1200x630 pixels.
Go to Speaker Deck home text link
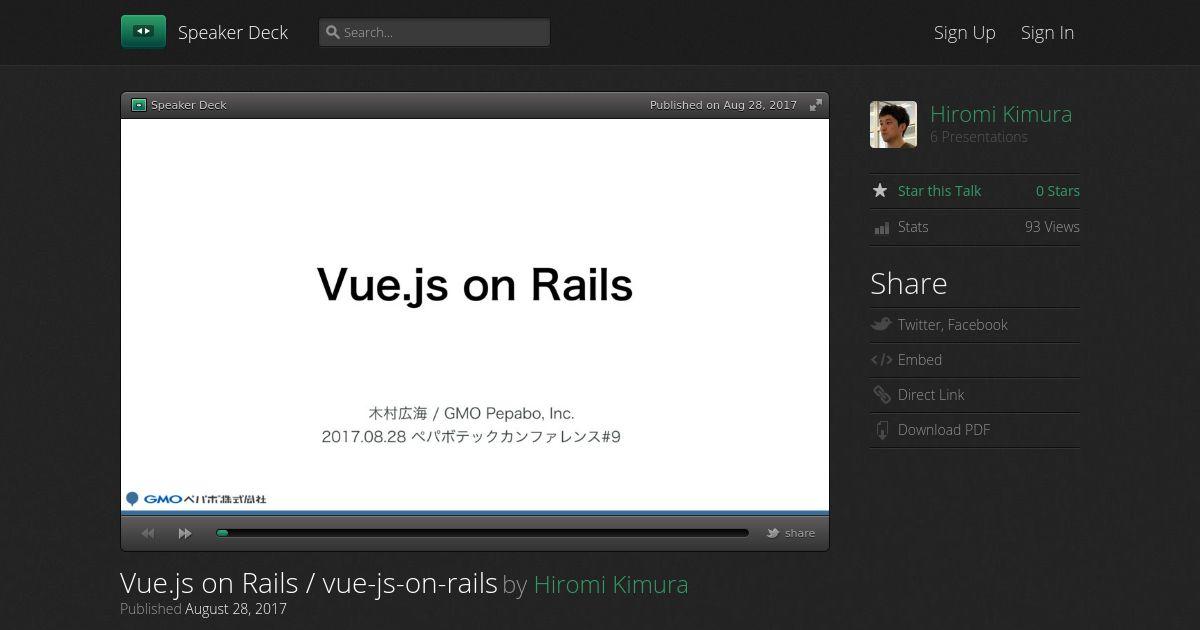tap(233, 32)
